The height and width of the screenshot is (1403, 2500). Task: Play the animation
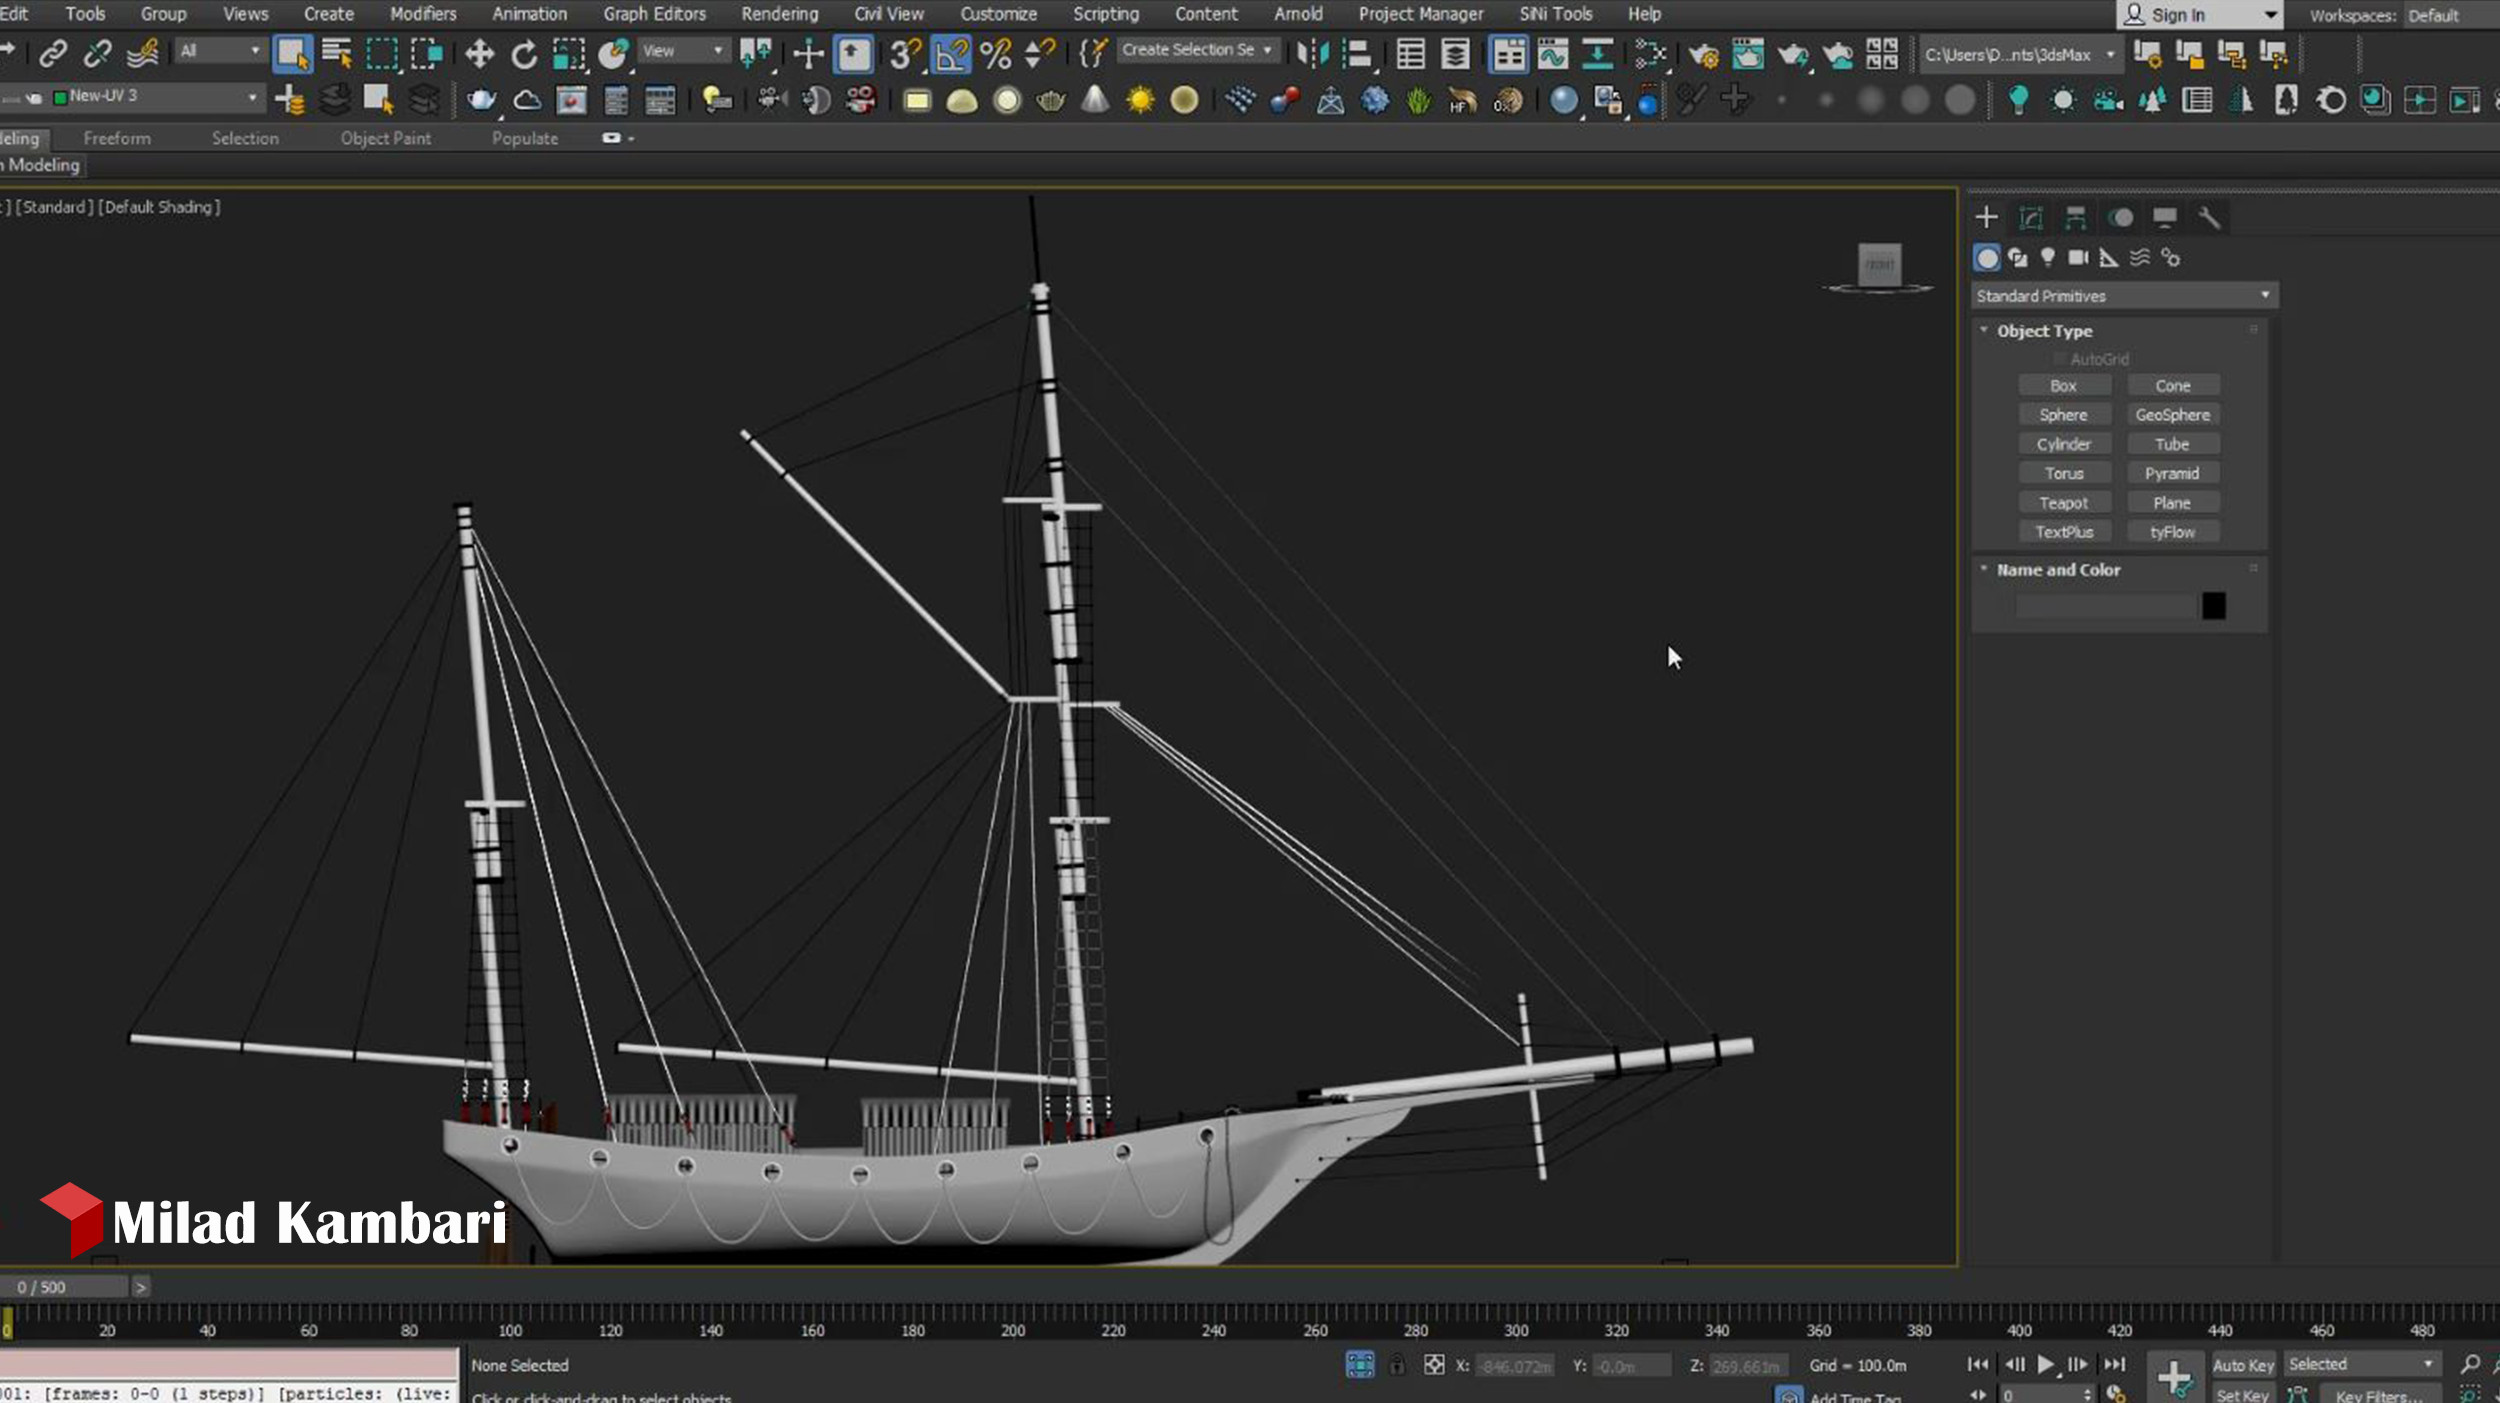(x=2046, y=1365)
